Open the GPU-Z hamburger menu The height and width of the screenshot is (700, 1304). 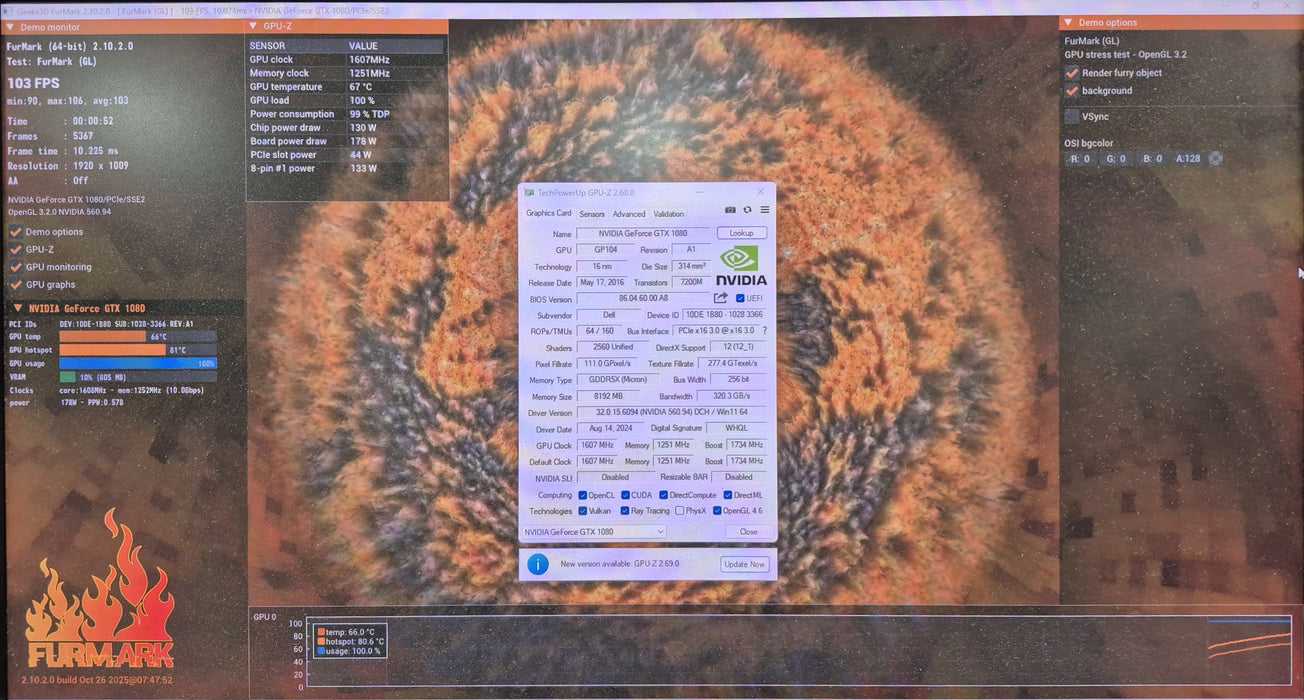tap(765, 210)
